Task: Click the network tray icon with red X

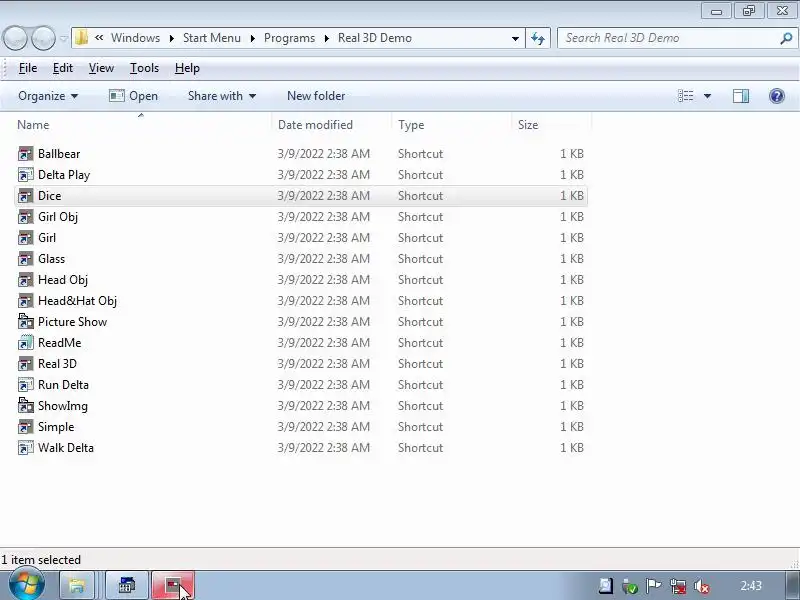Action: [678, 586]
